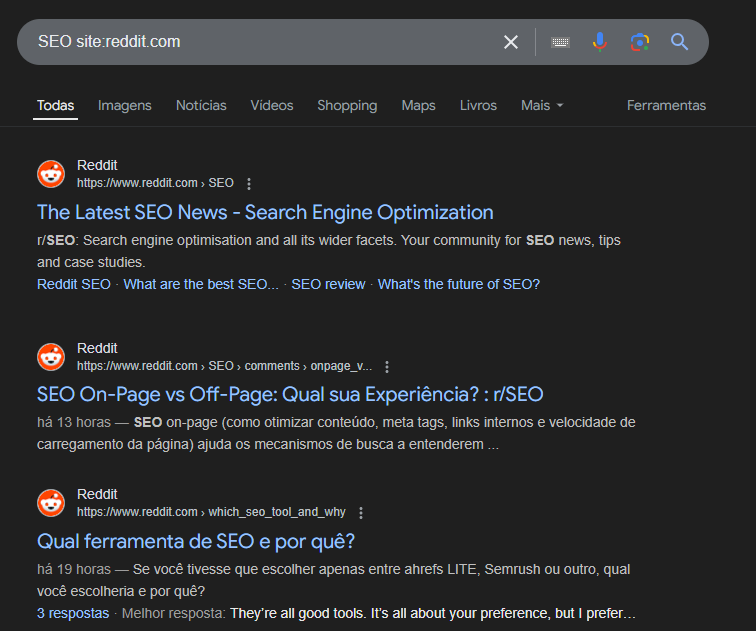756x631 pixels.
Task: Follow the What are the best SEO... sitelink
Action: click(201, 284)
